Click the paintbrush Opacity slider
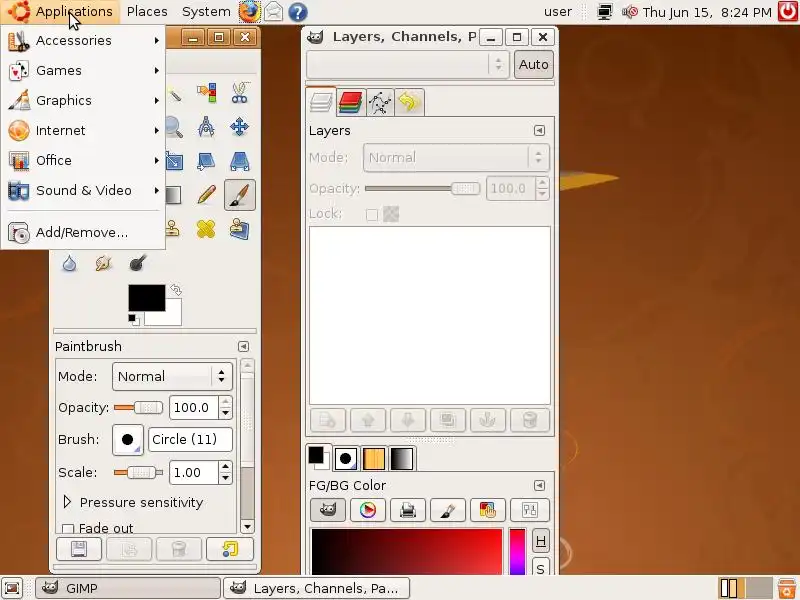Image resolution: width=800 pixels, height=600 pixels. pos(138,408)
